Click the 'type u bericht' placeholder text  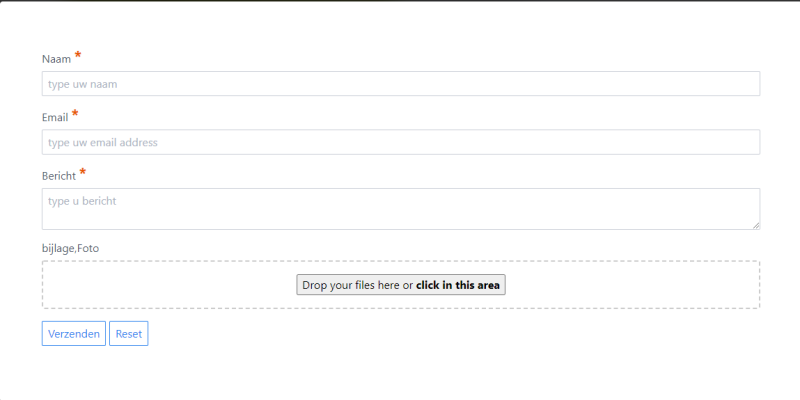tap(82, 201)
